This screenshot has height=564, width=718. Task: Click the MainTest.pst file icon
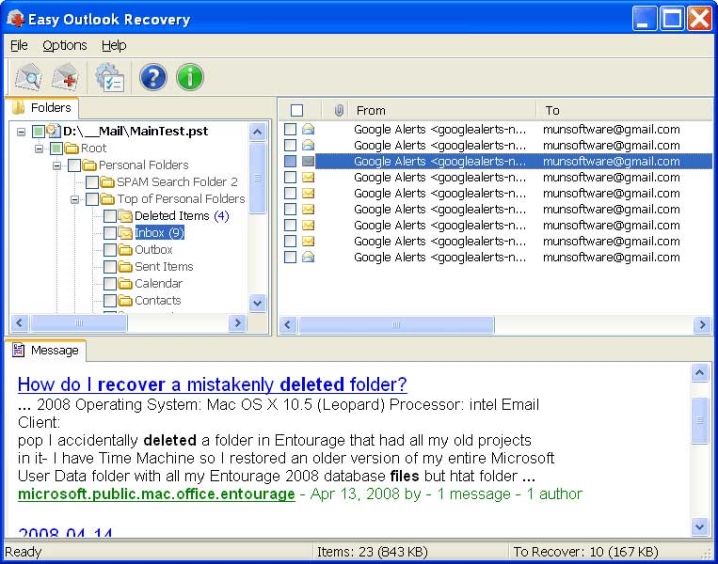pyautogui.click(x=54, y=131)
